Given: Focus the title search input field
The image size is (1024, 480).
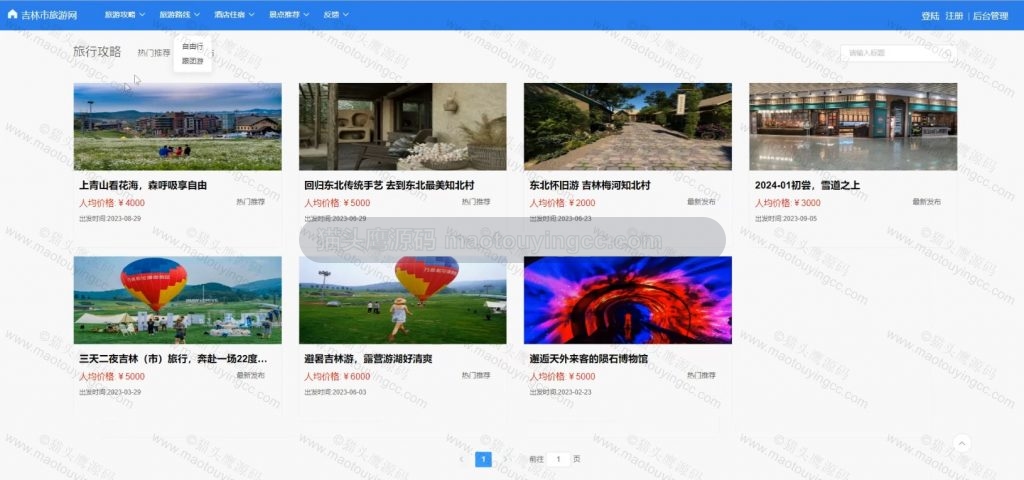Looking at the screenshot, I should 899,53.
